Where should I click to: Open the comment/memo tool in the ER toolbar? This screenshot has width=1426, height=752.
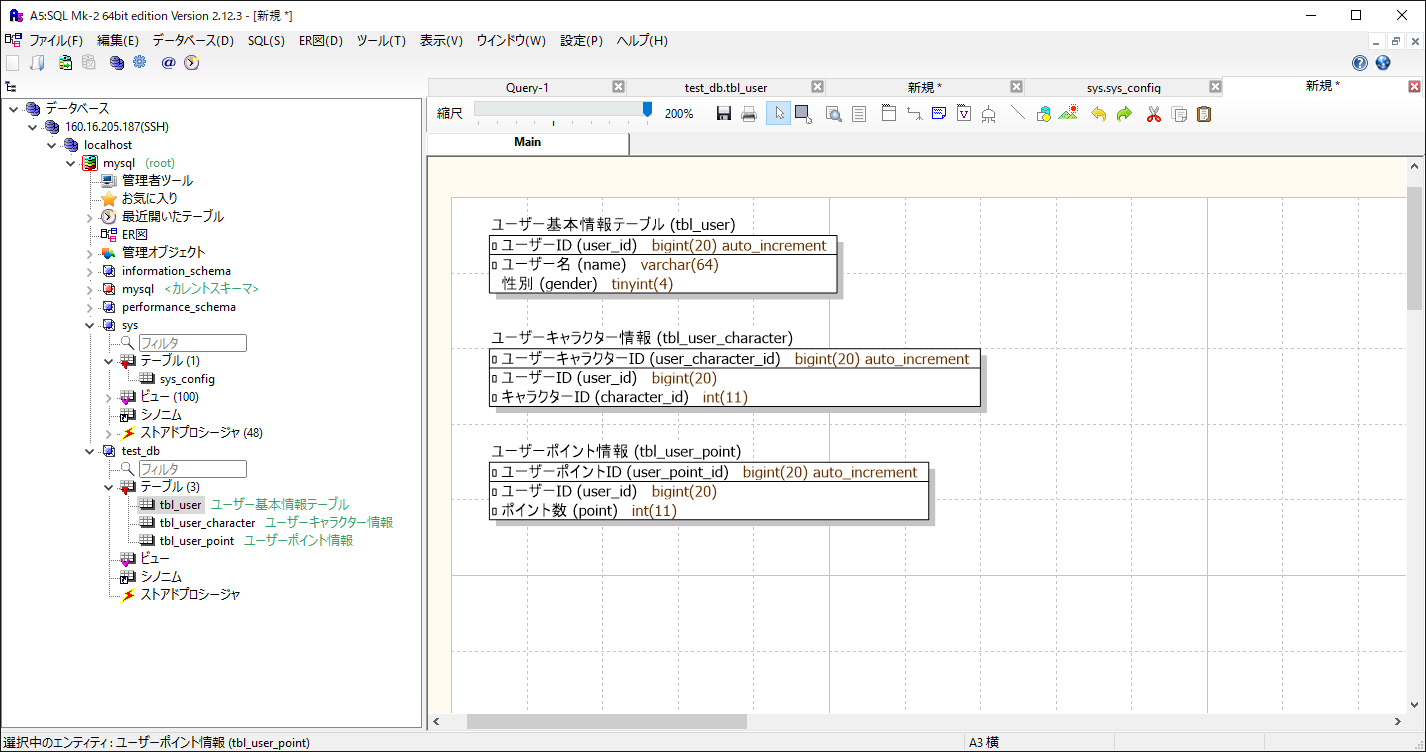938,113
